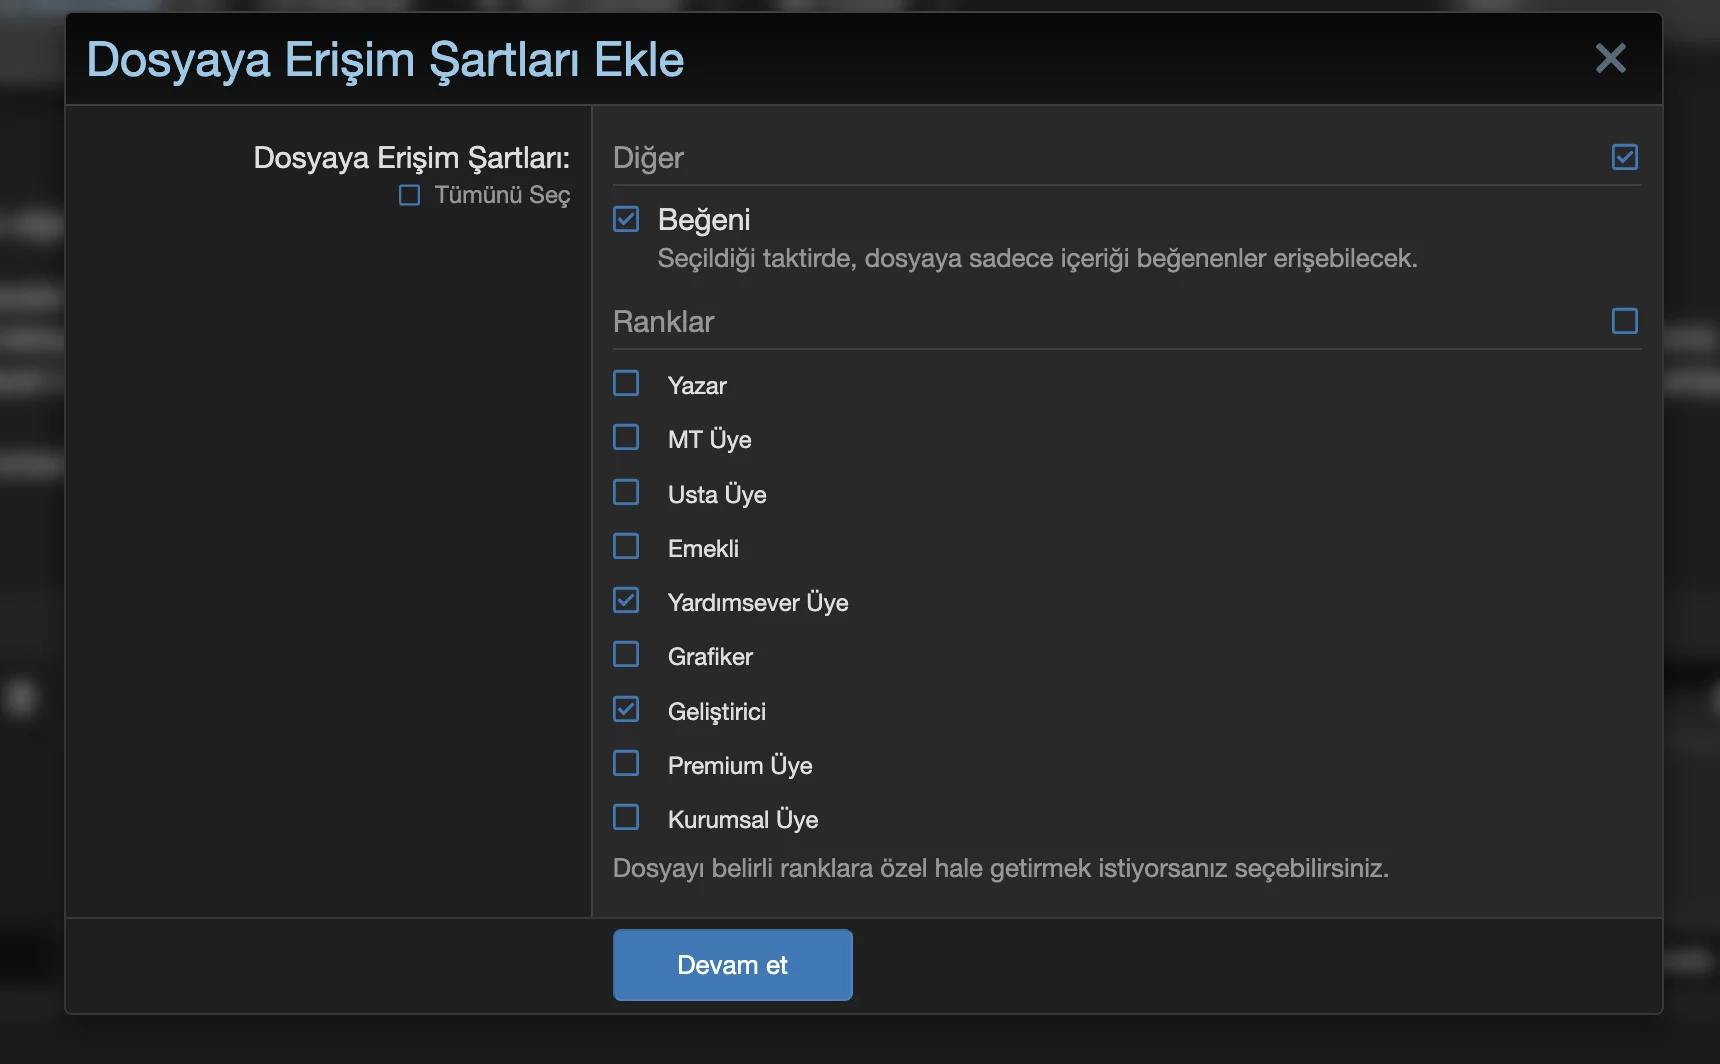Uncheck the Geliştirici checkbox

click(x=626, y=710)
